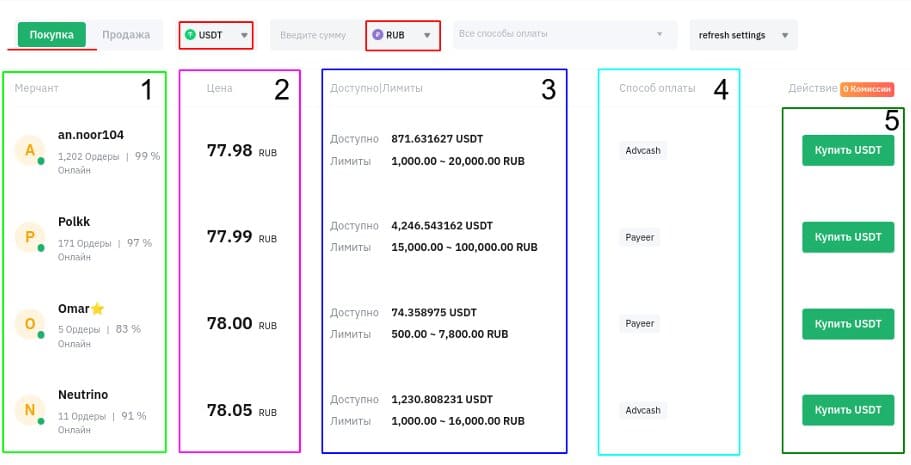Image resolution: width=911 pixels, height=465 pixels.
Task: Open the refresh settings dropdown
Action: click(x=744, y=35)
